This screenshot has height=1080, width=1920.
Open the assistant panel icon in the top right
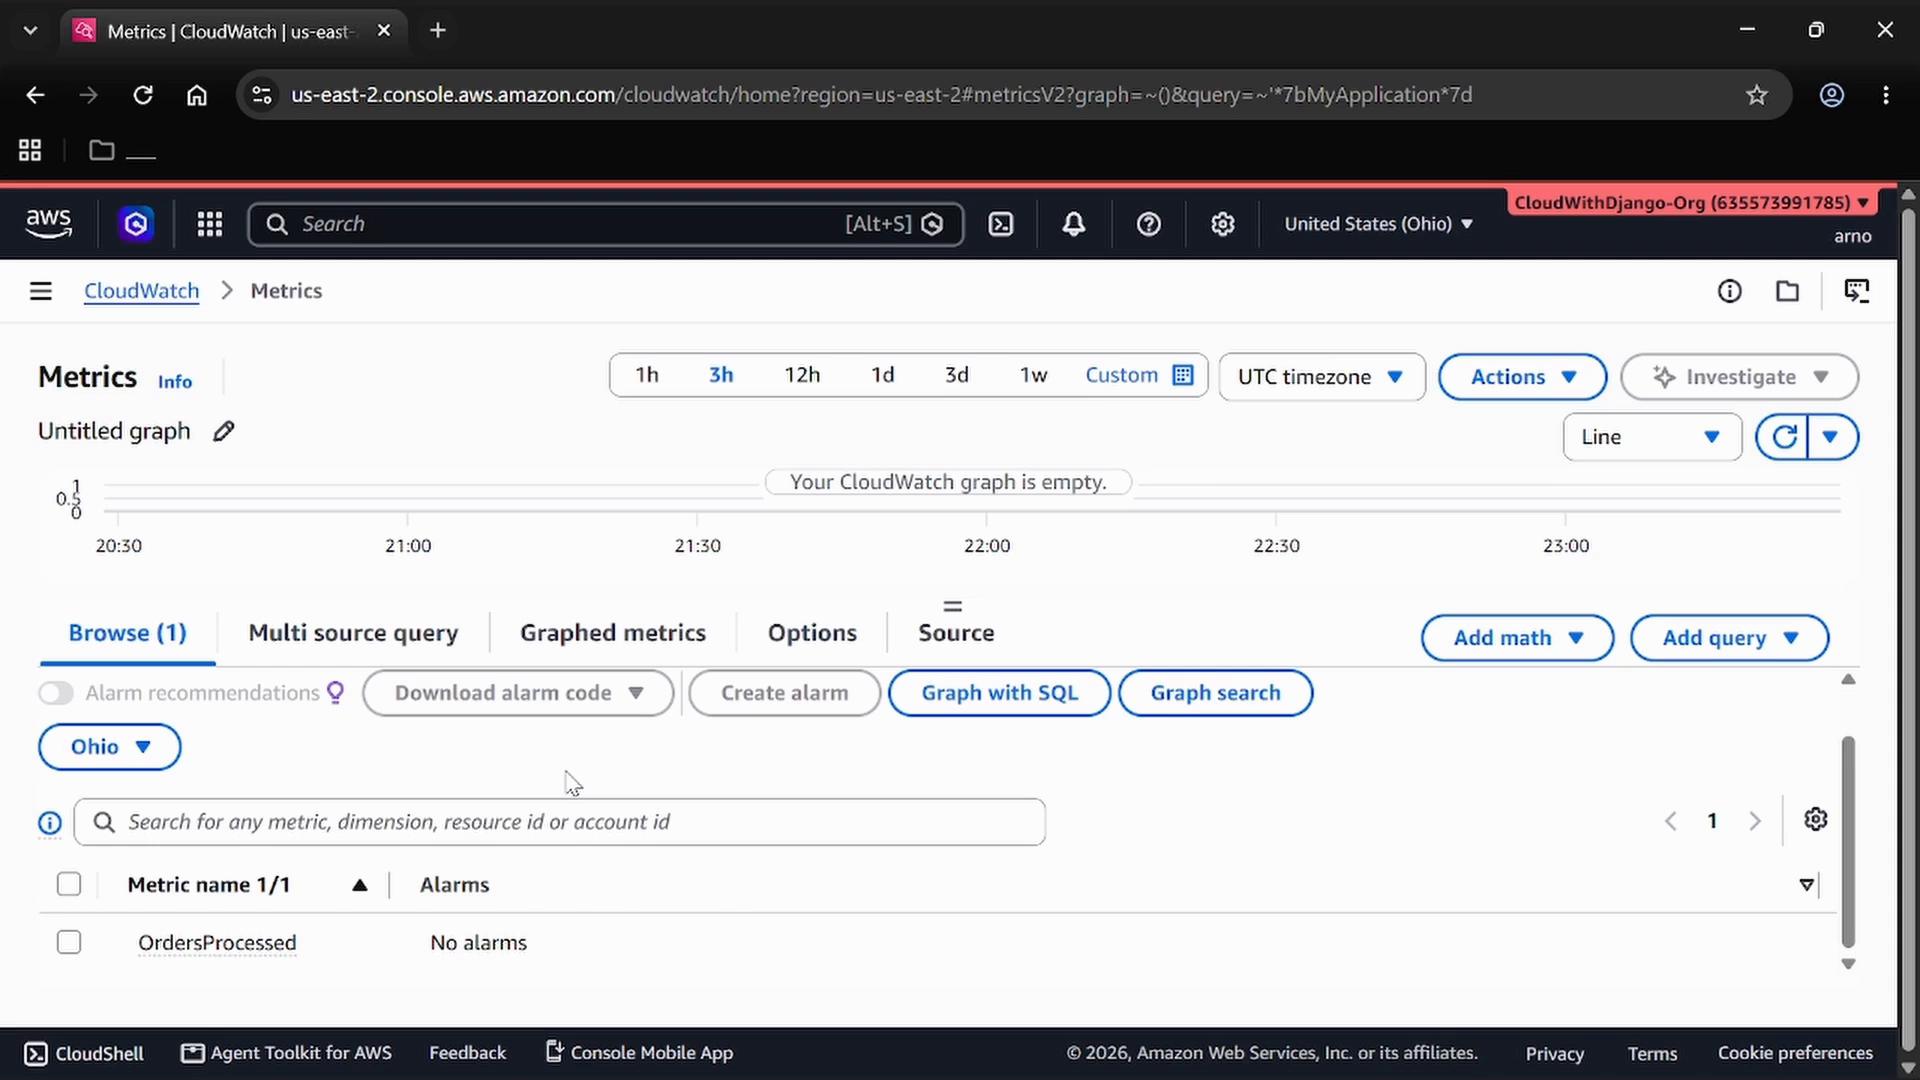point(1857,291)
